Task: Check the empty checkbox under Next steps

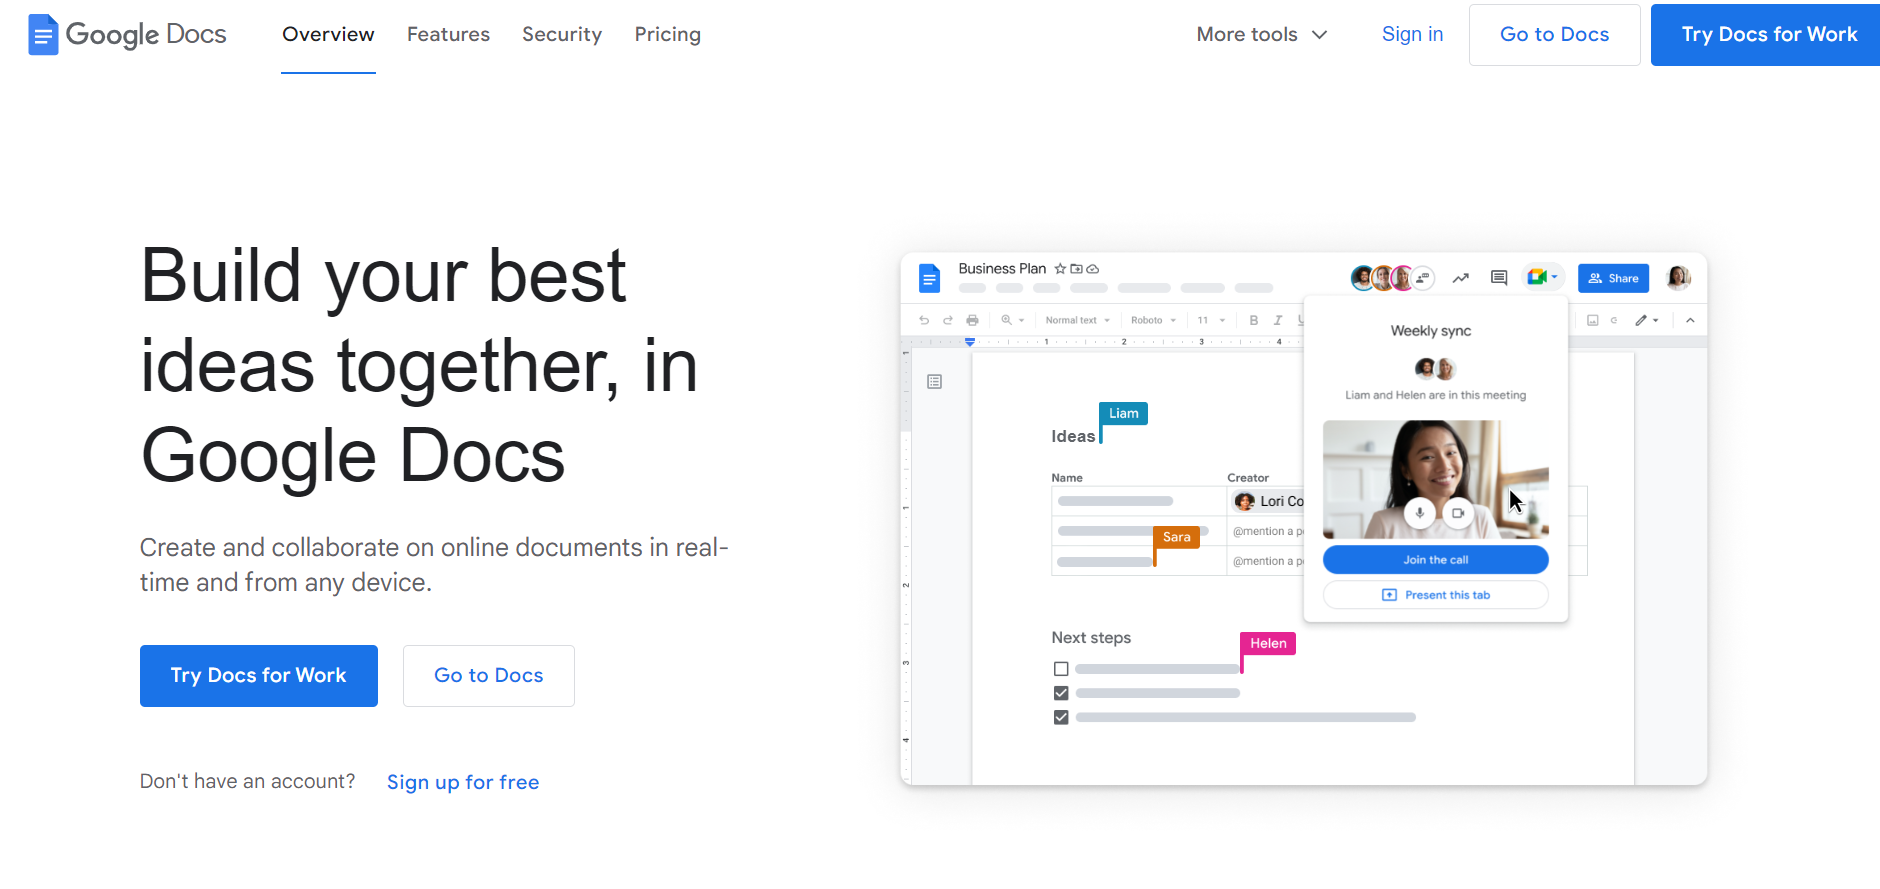Action: point(1061,669)
